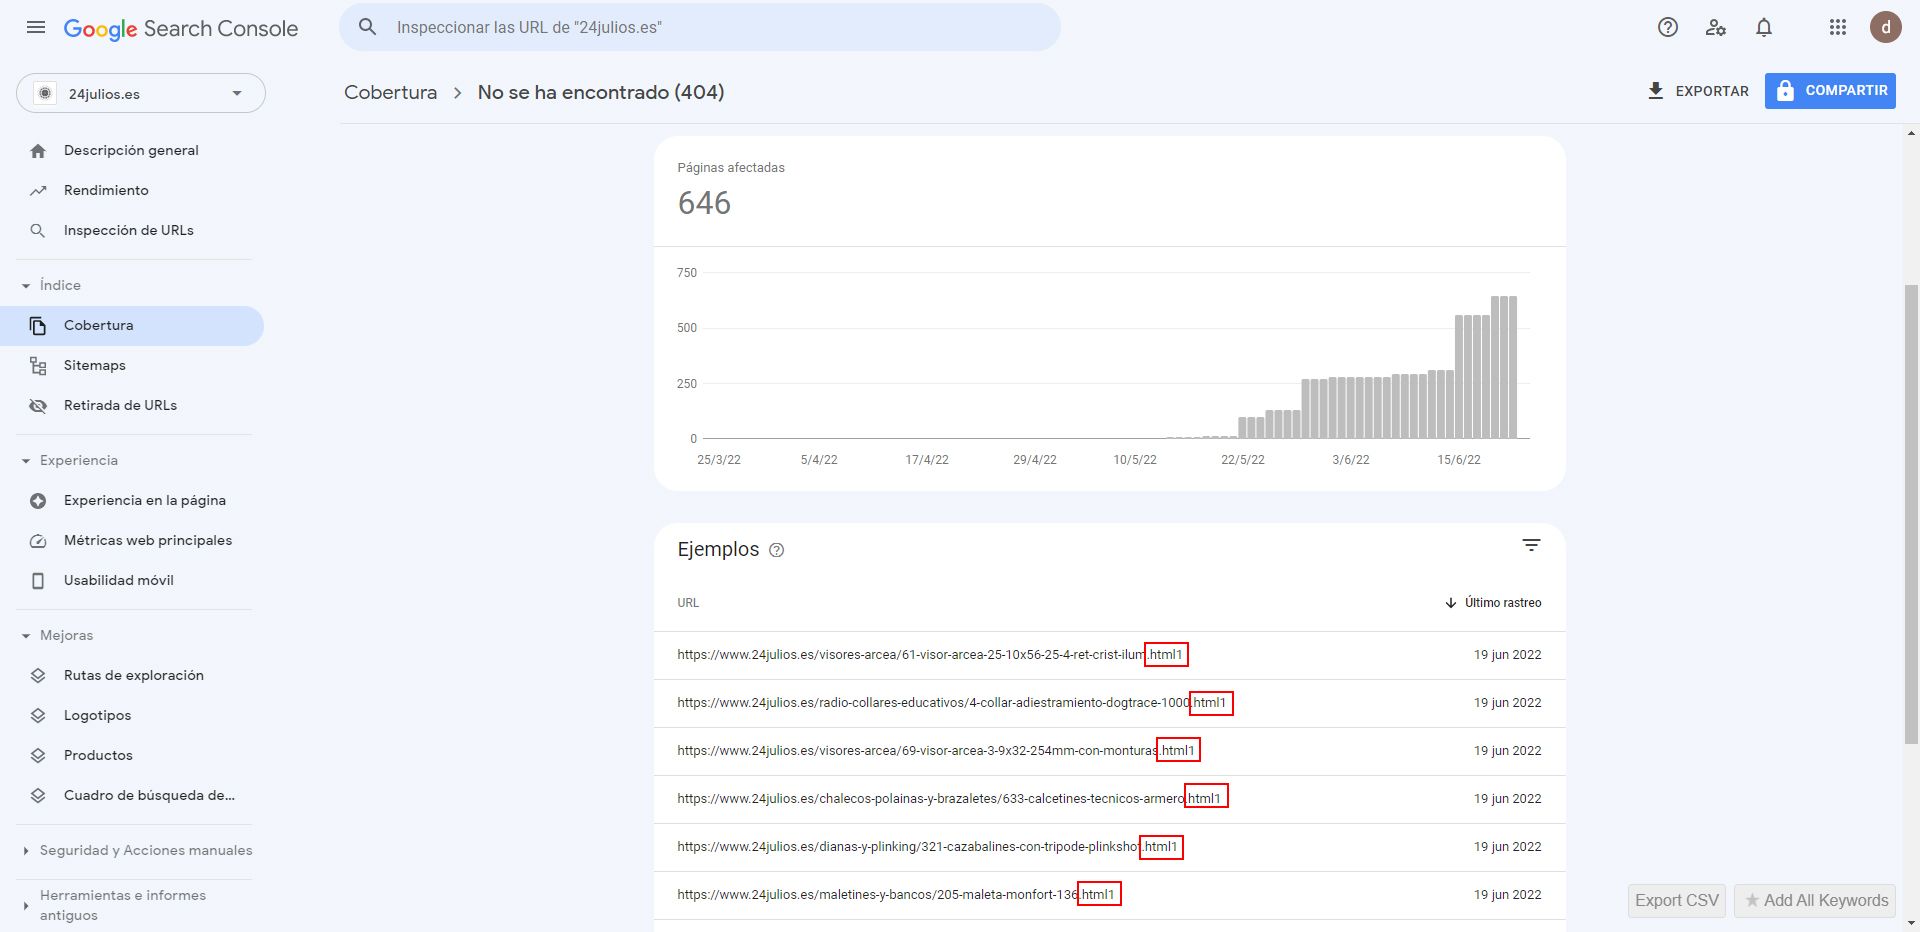Open users and permissions settings icon

click(1716, 28)
